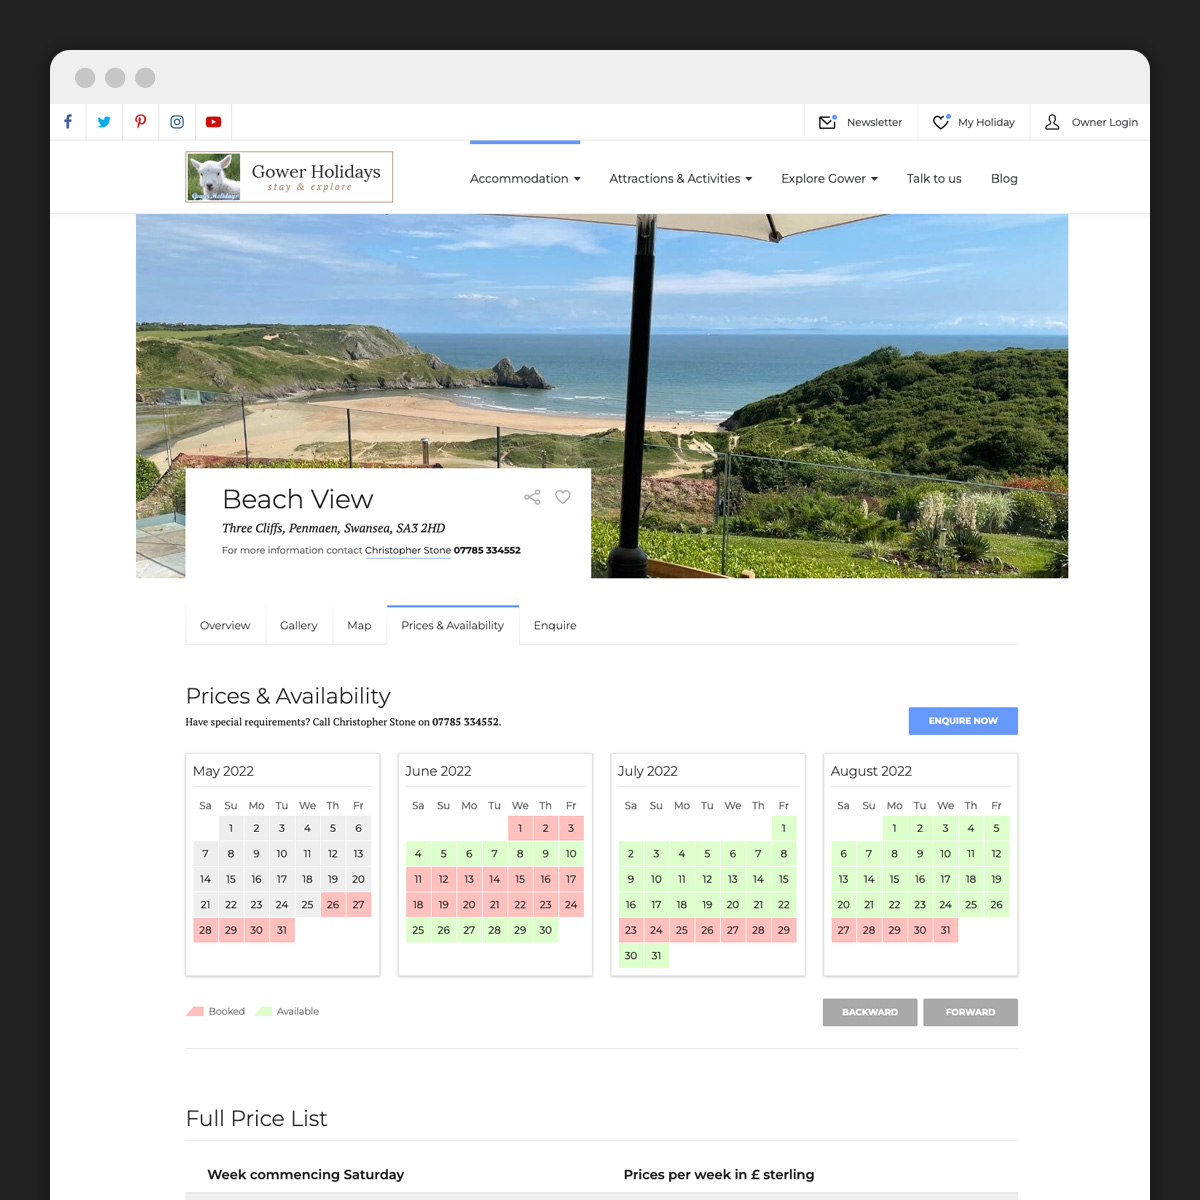1200x1200 pixels.
Task: Share the Beach View listing
Action: coord(532,497)
